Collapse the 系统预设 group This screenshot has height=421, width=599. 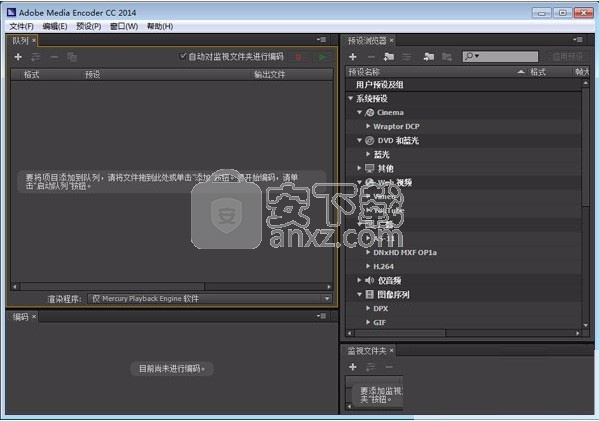350,99
